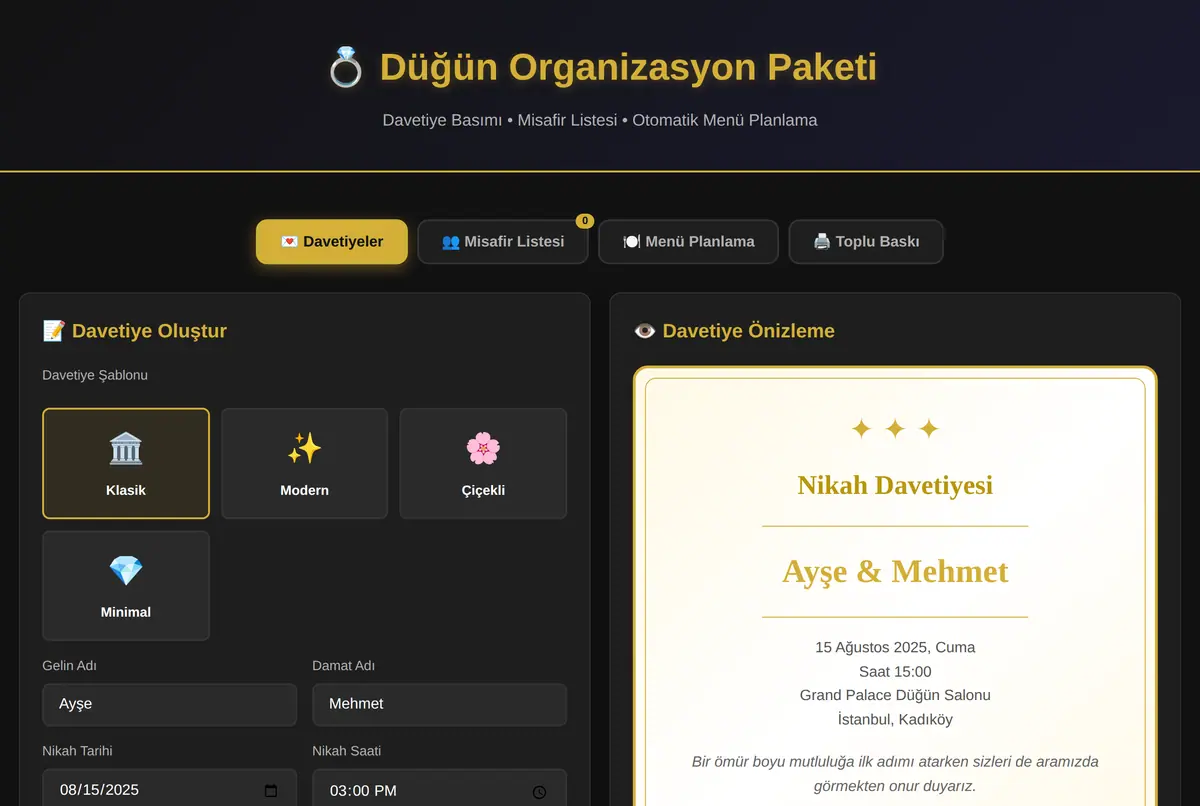The image size is (1200, 806).
Task: Click the memo icon beside Davetiye Oluştur
Action: pyautogui.click(x=54, y=331)
